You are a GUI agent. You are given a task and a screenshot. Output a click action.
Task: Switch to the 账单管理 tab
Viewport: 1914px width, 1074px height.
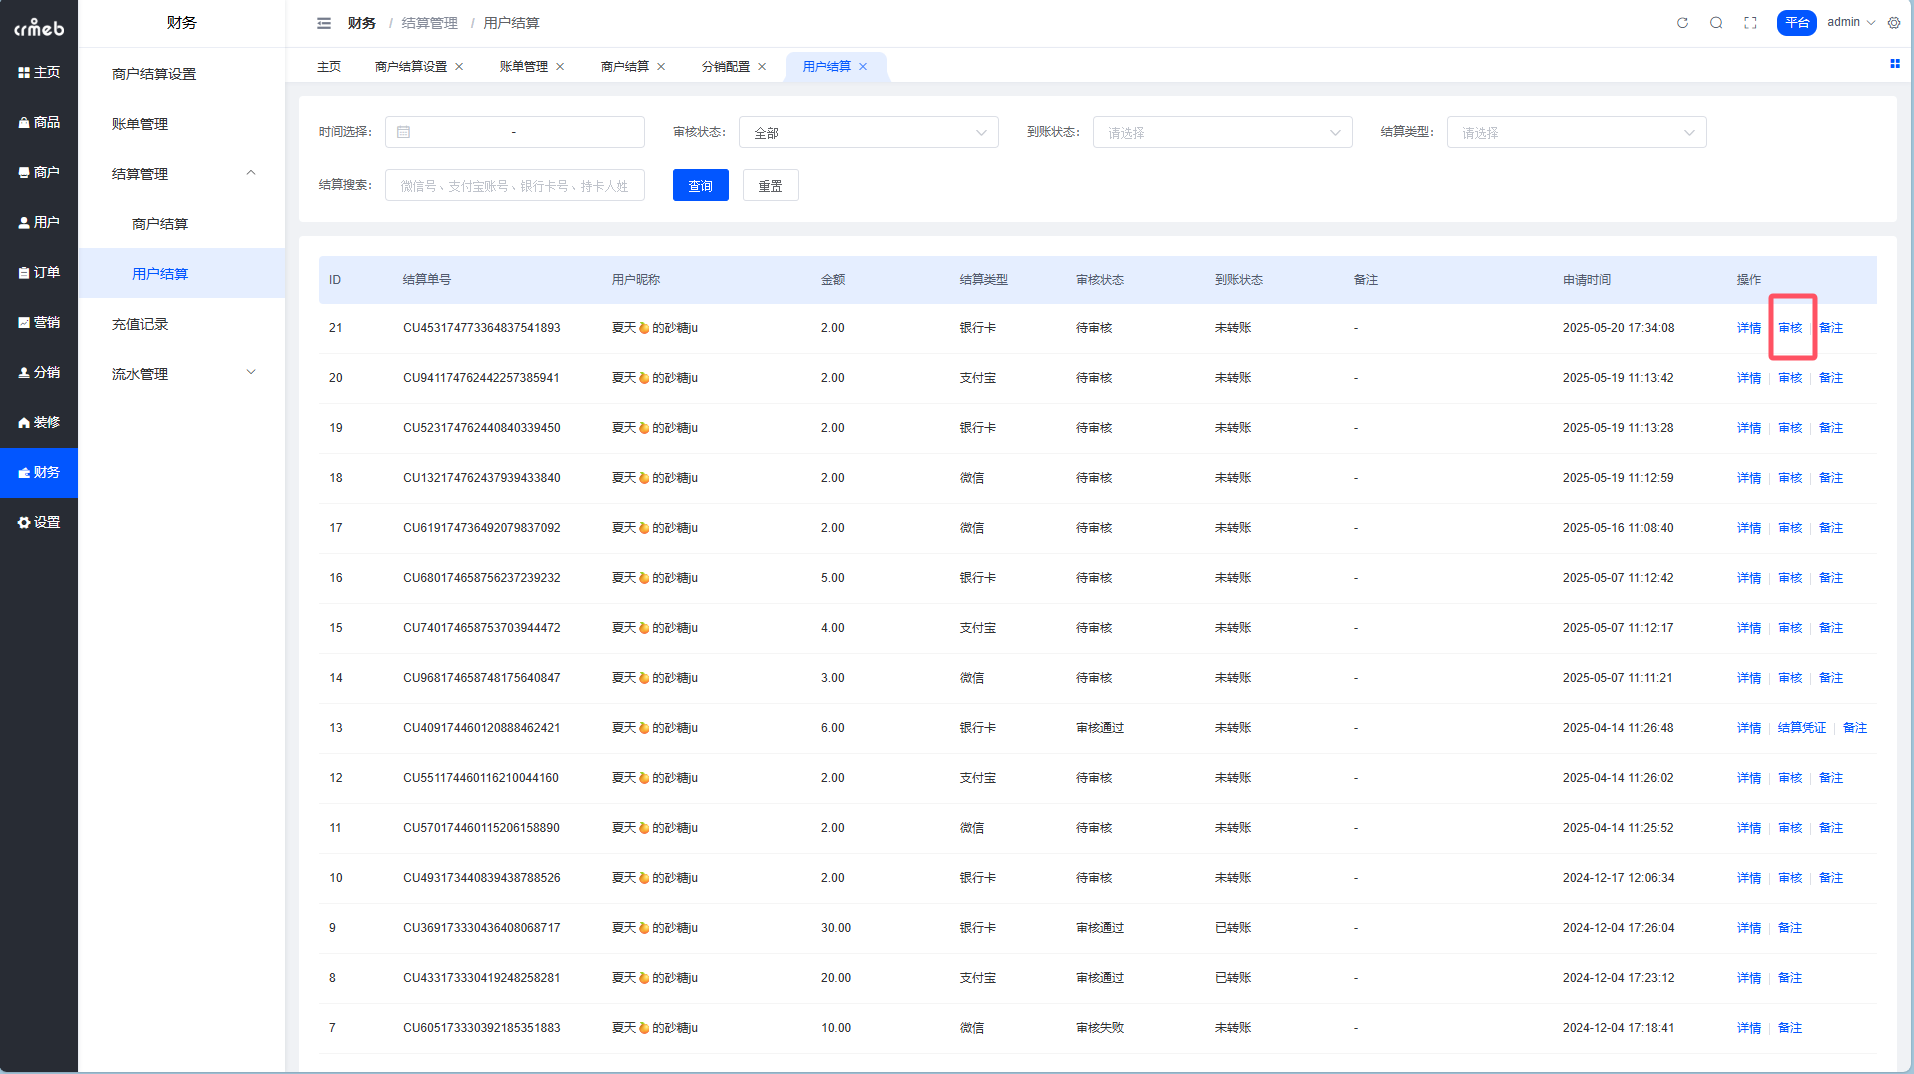tap(523, 67)
